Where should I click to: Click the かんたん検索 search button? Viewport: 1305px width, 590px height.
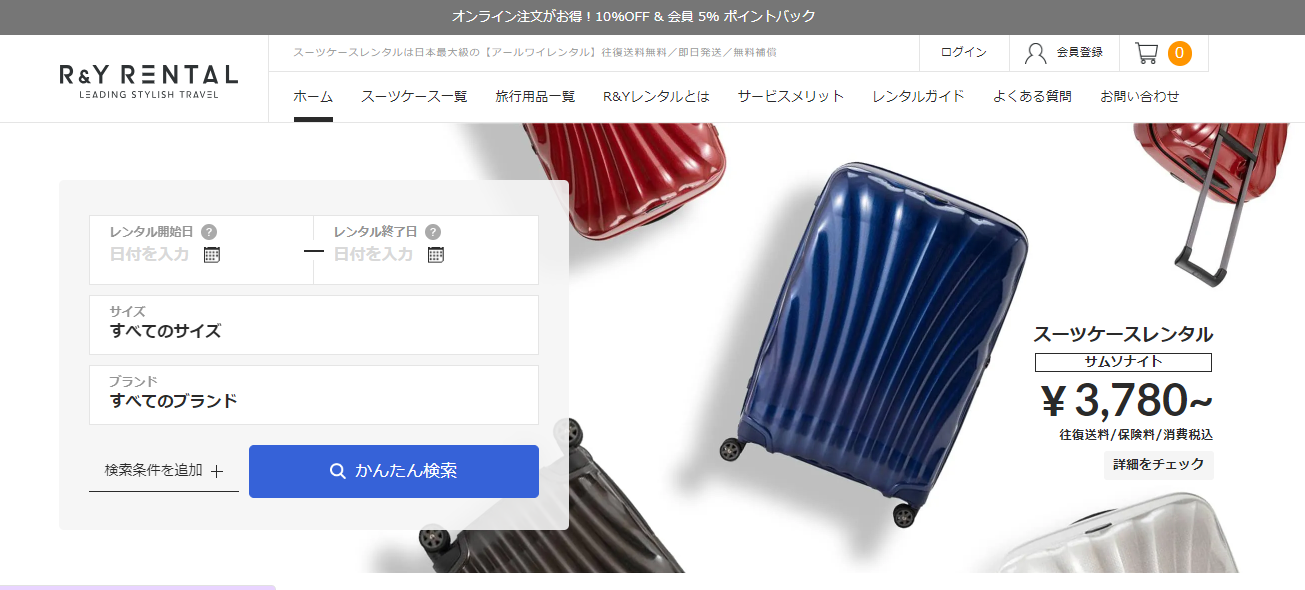coord(394,471)
